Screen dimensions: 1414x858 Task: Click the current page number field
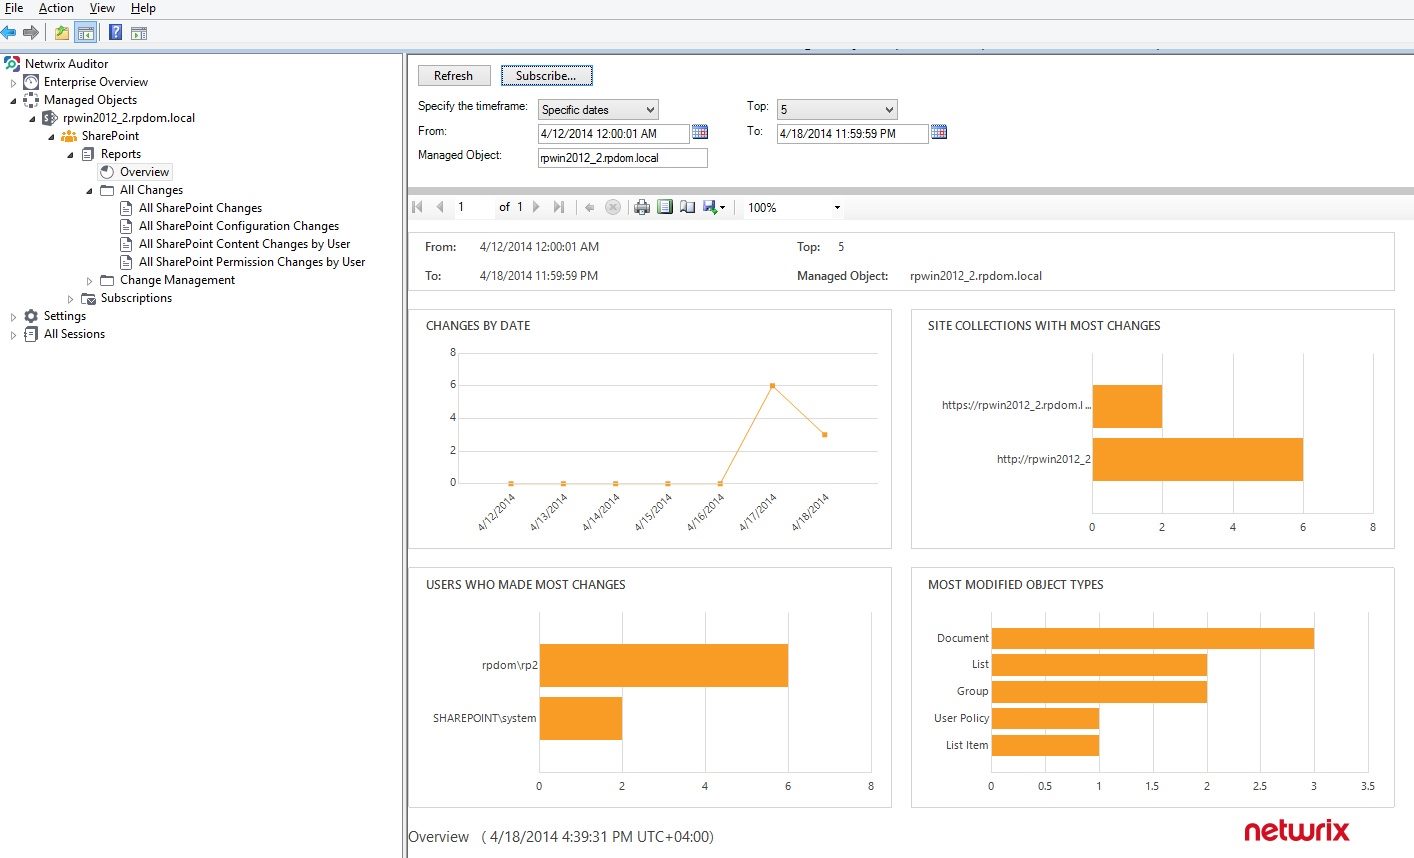point(472,207)
